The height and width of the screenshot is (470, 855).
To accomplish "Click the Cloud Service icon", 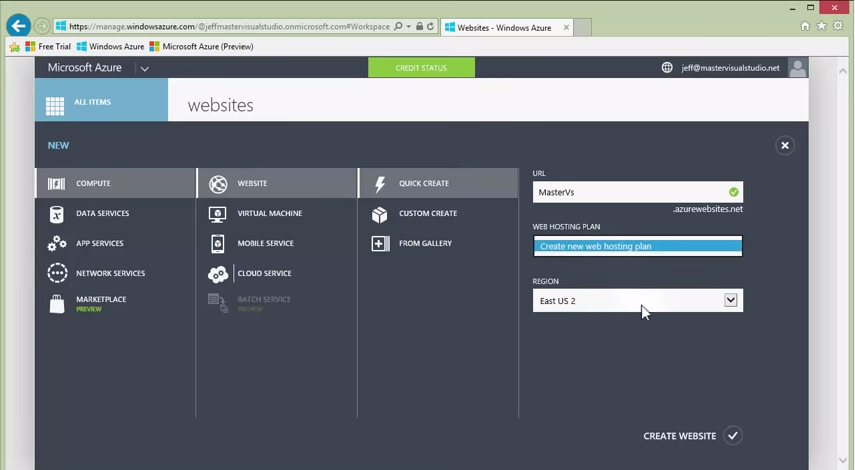I will click(218, 274).
